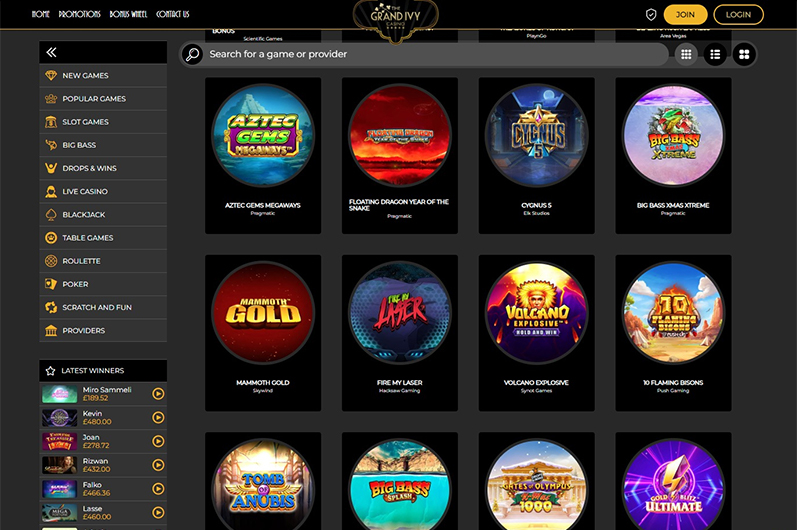Collapse the sidebar with double chevron icon
The width and height of the screenshot is (797, 530).
point(51,52)
